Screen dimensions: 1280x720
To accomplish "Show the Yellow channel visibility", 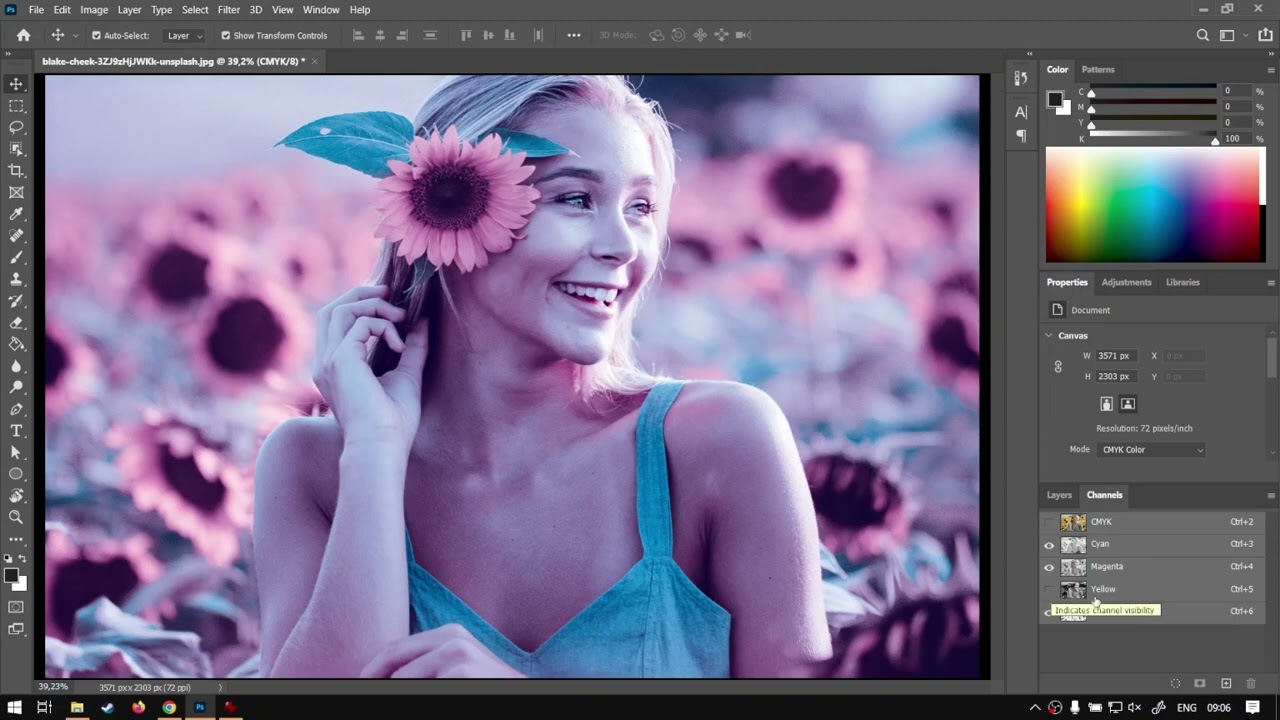I will point(1049,590).
